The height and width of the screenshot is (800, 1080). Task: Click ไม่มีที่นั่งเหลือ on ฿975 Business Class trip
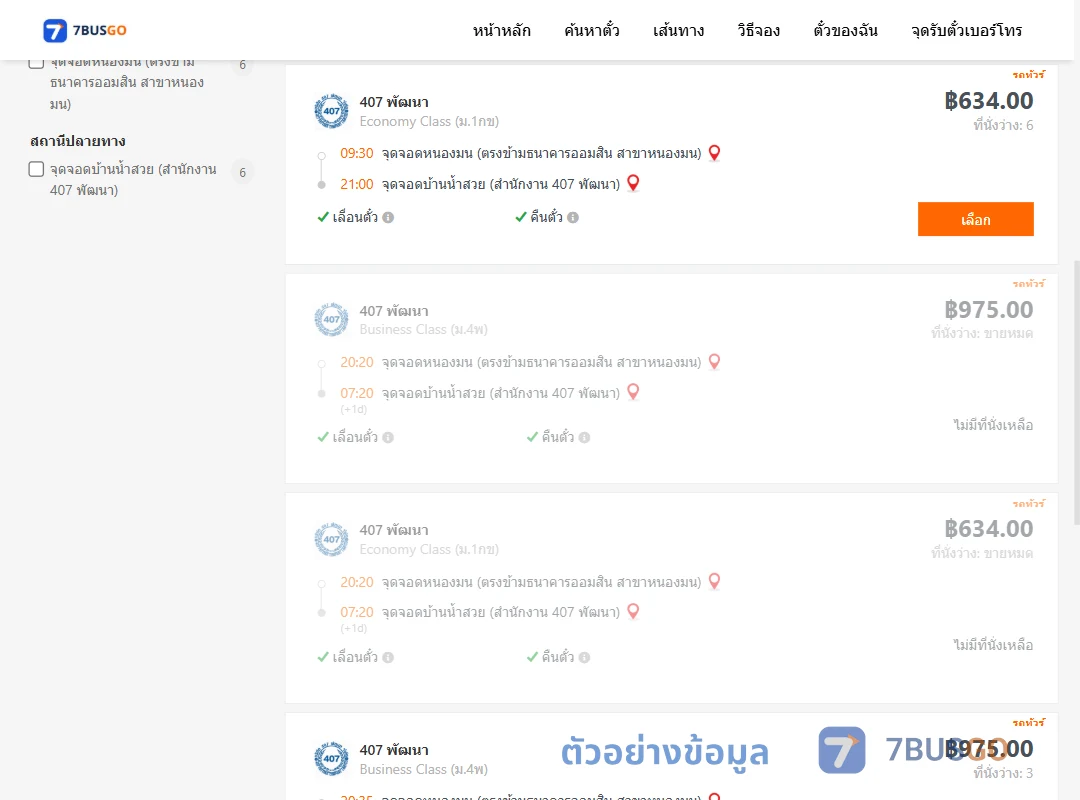993,425
